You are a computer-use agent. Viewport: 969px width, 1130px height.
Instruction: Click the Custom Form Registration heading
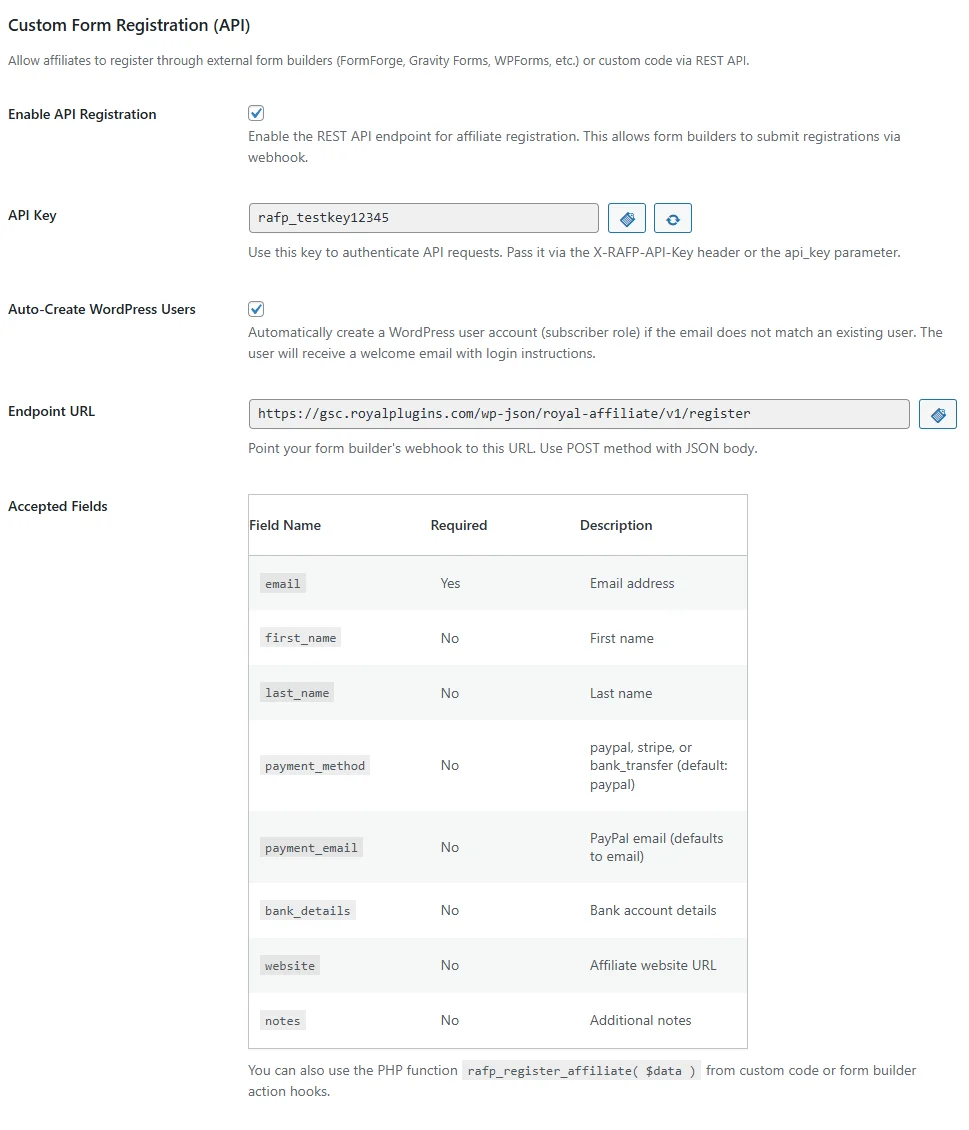pos(131,25)
